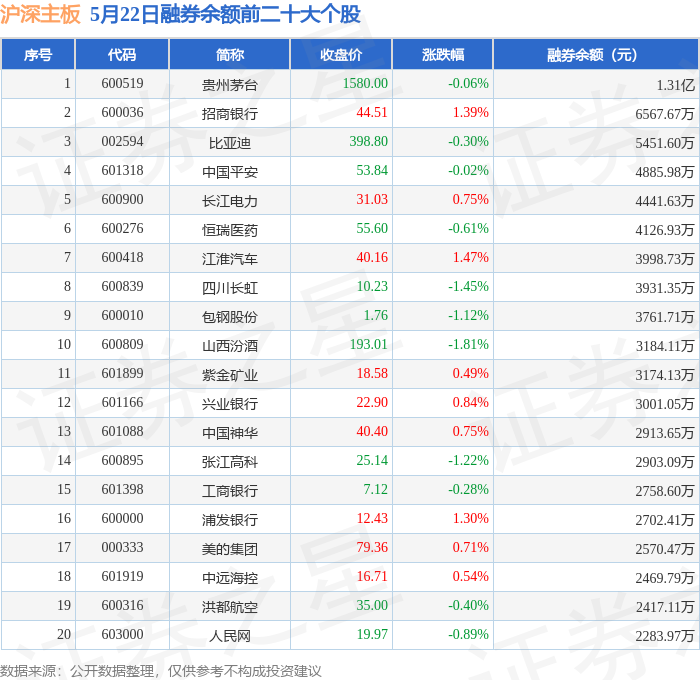
Task: Click stock code 600036
Action: (122, 113)
